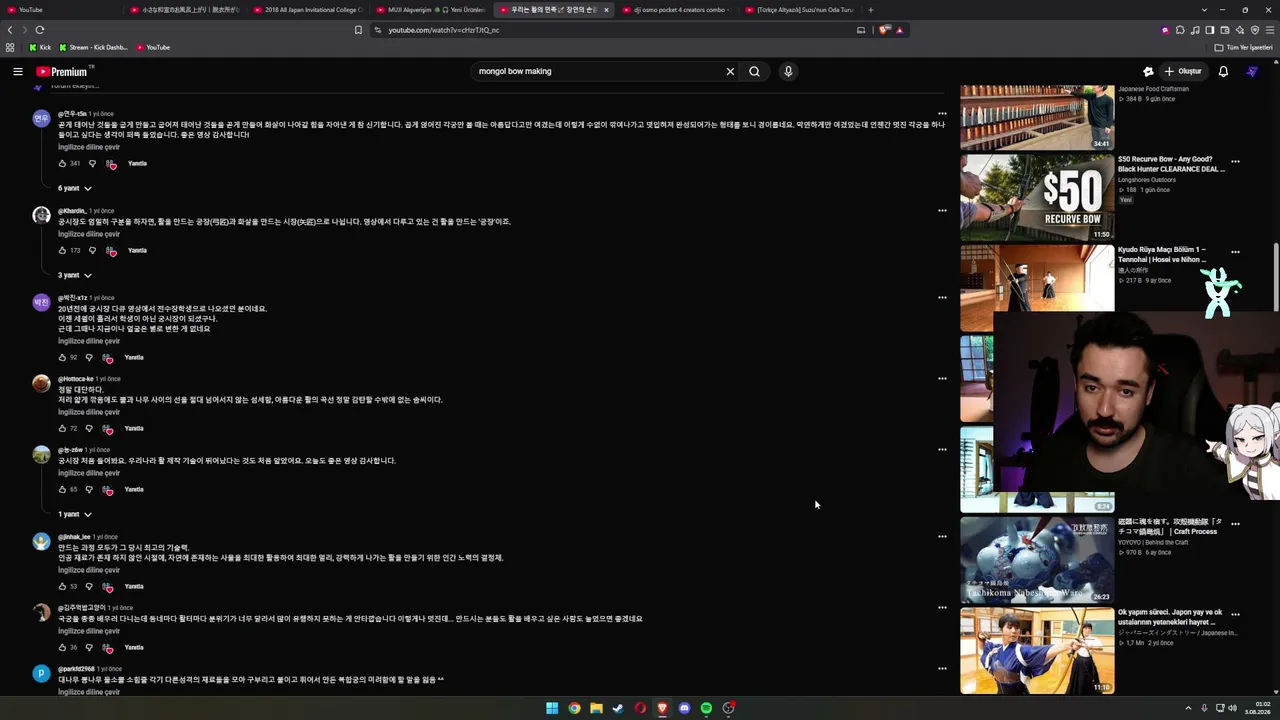
Task: Open the $50 Recurve Bow video thumbnail
Action: click(1037, 197)
